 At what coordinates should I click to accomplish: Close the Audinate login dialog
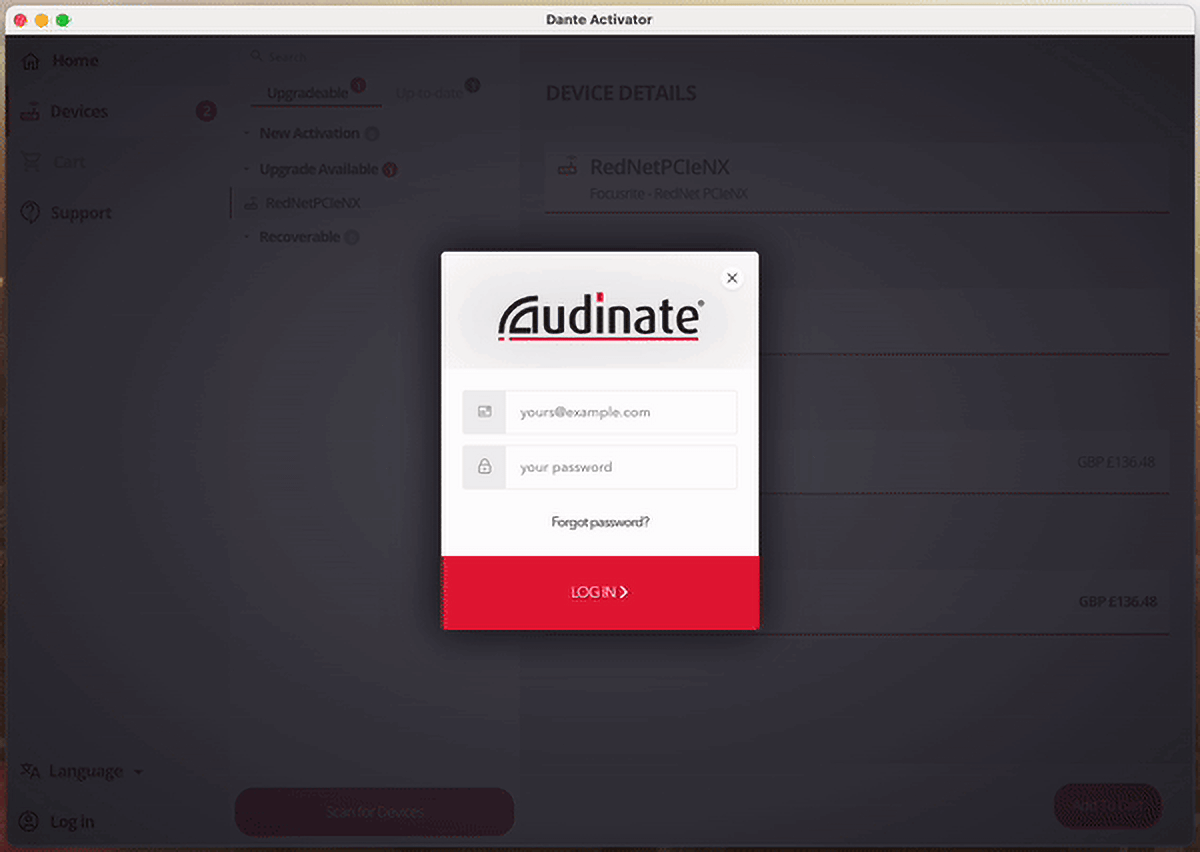[x=732, y=278]
